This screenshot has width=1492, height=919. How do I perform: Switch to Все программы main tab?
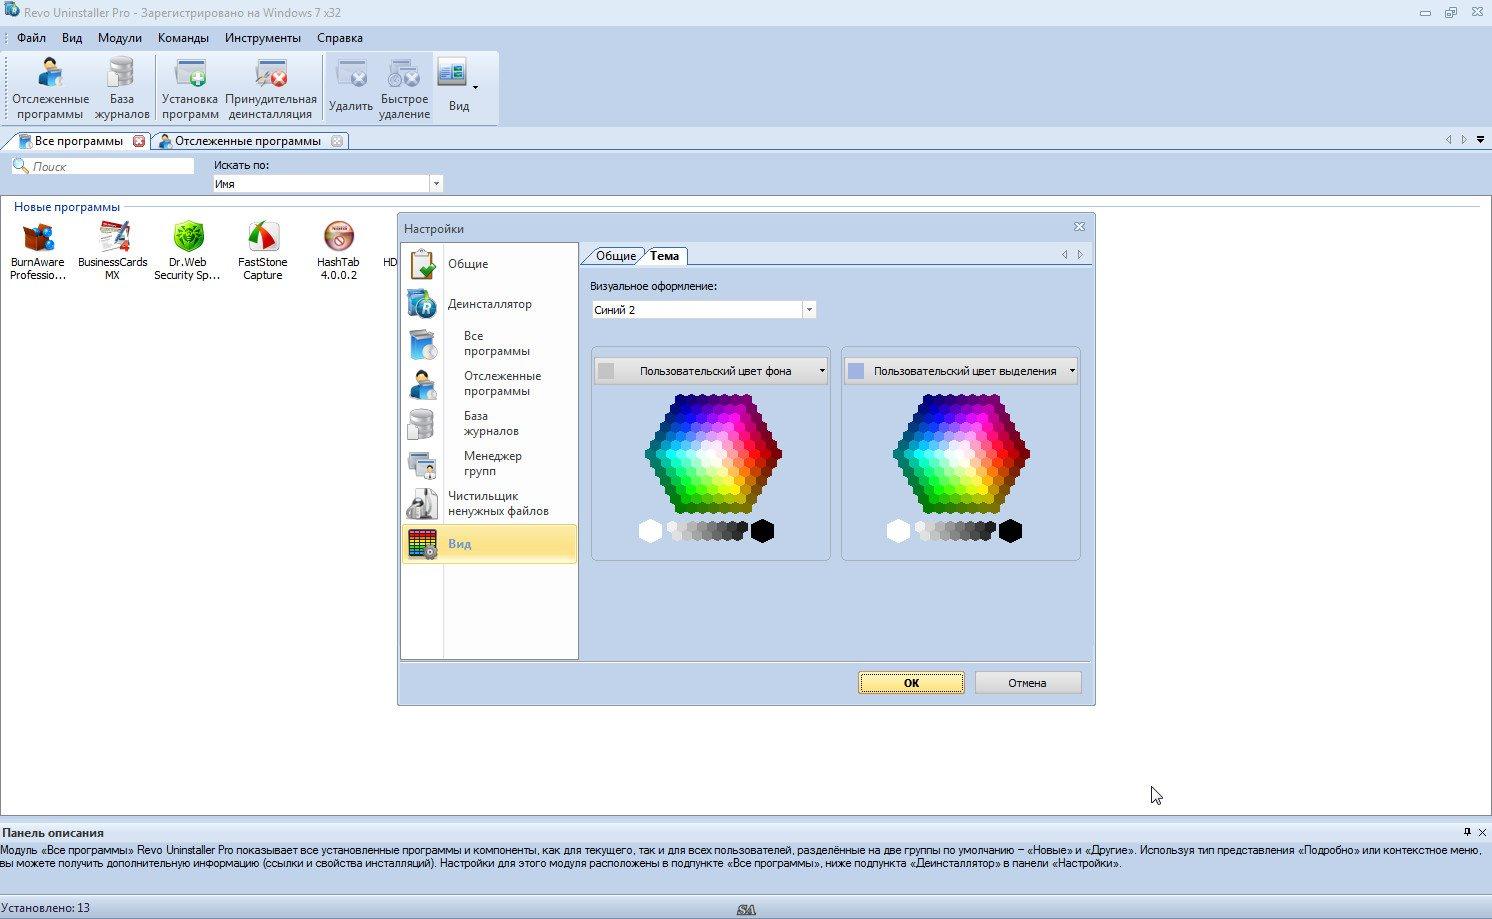(x=78, y=141)
